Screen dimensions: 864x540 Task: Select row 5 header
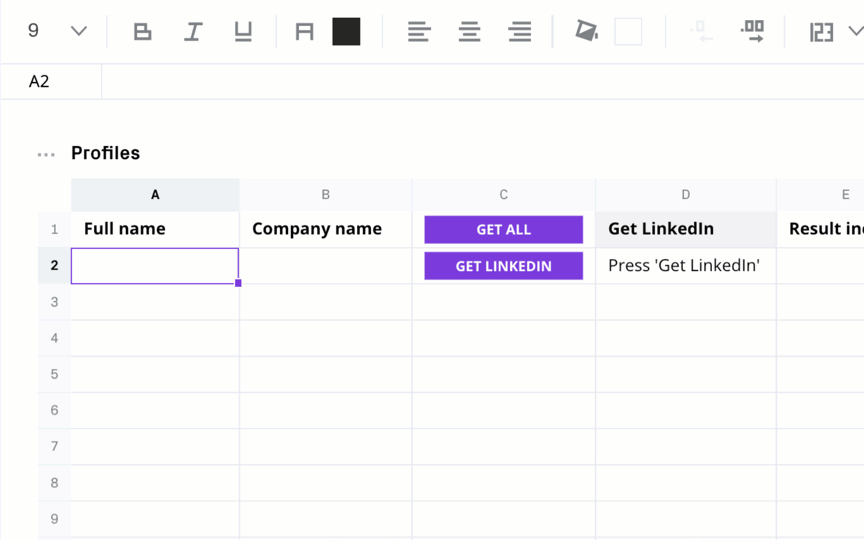[54, 374]
